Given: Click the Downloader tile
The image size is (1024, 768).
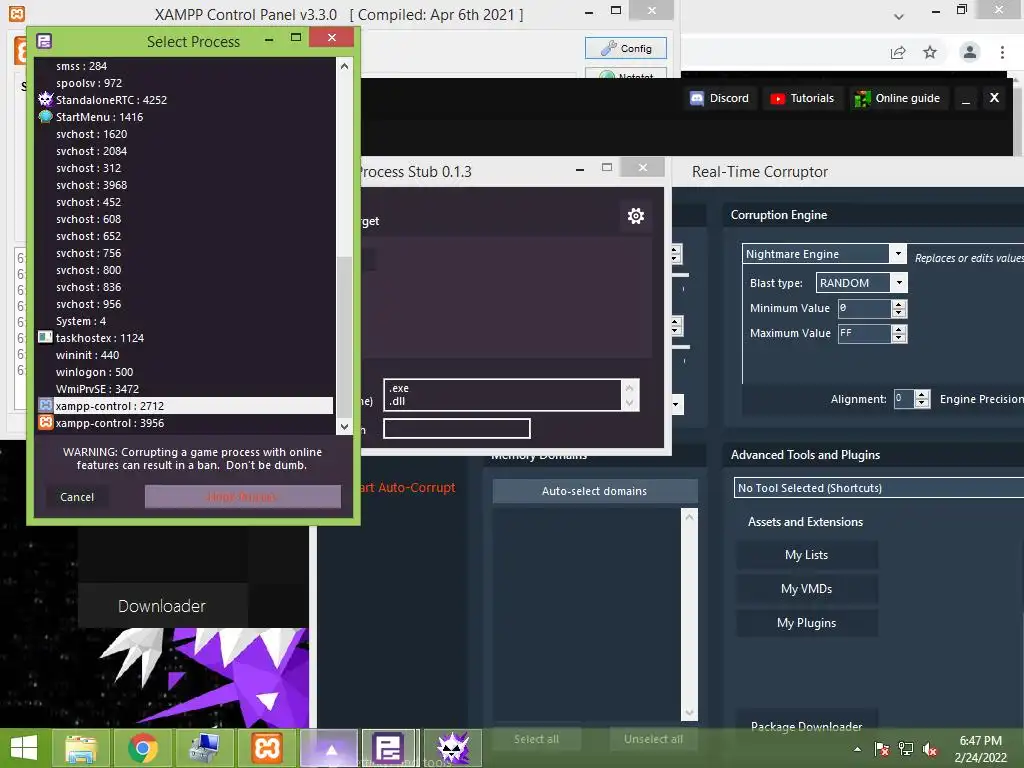Looking at the screenshot, I should tap(162, 606).
